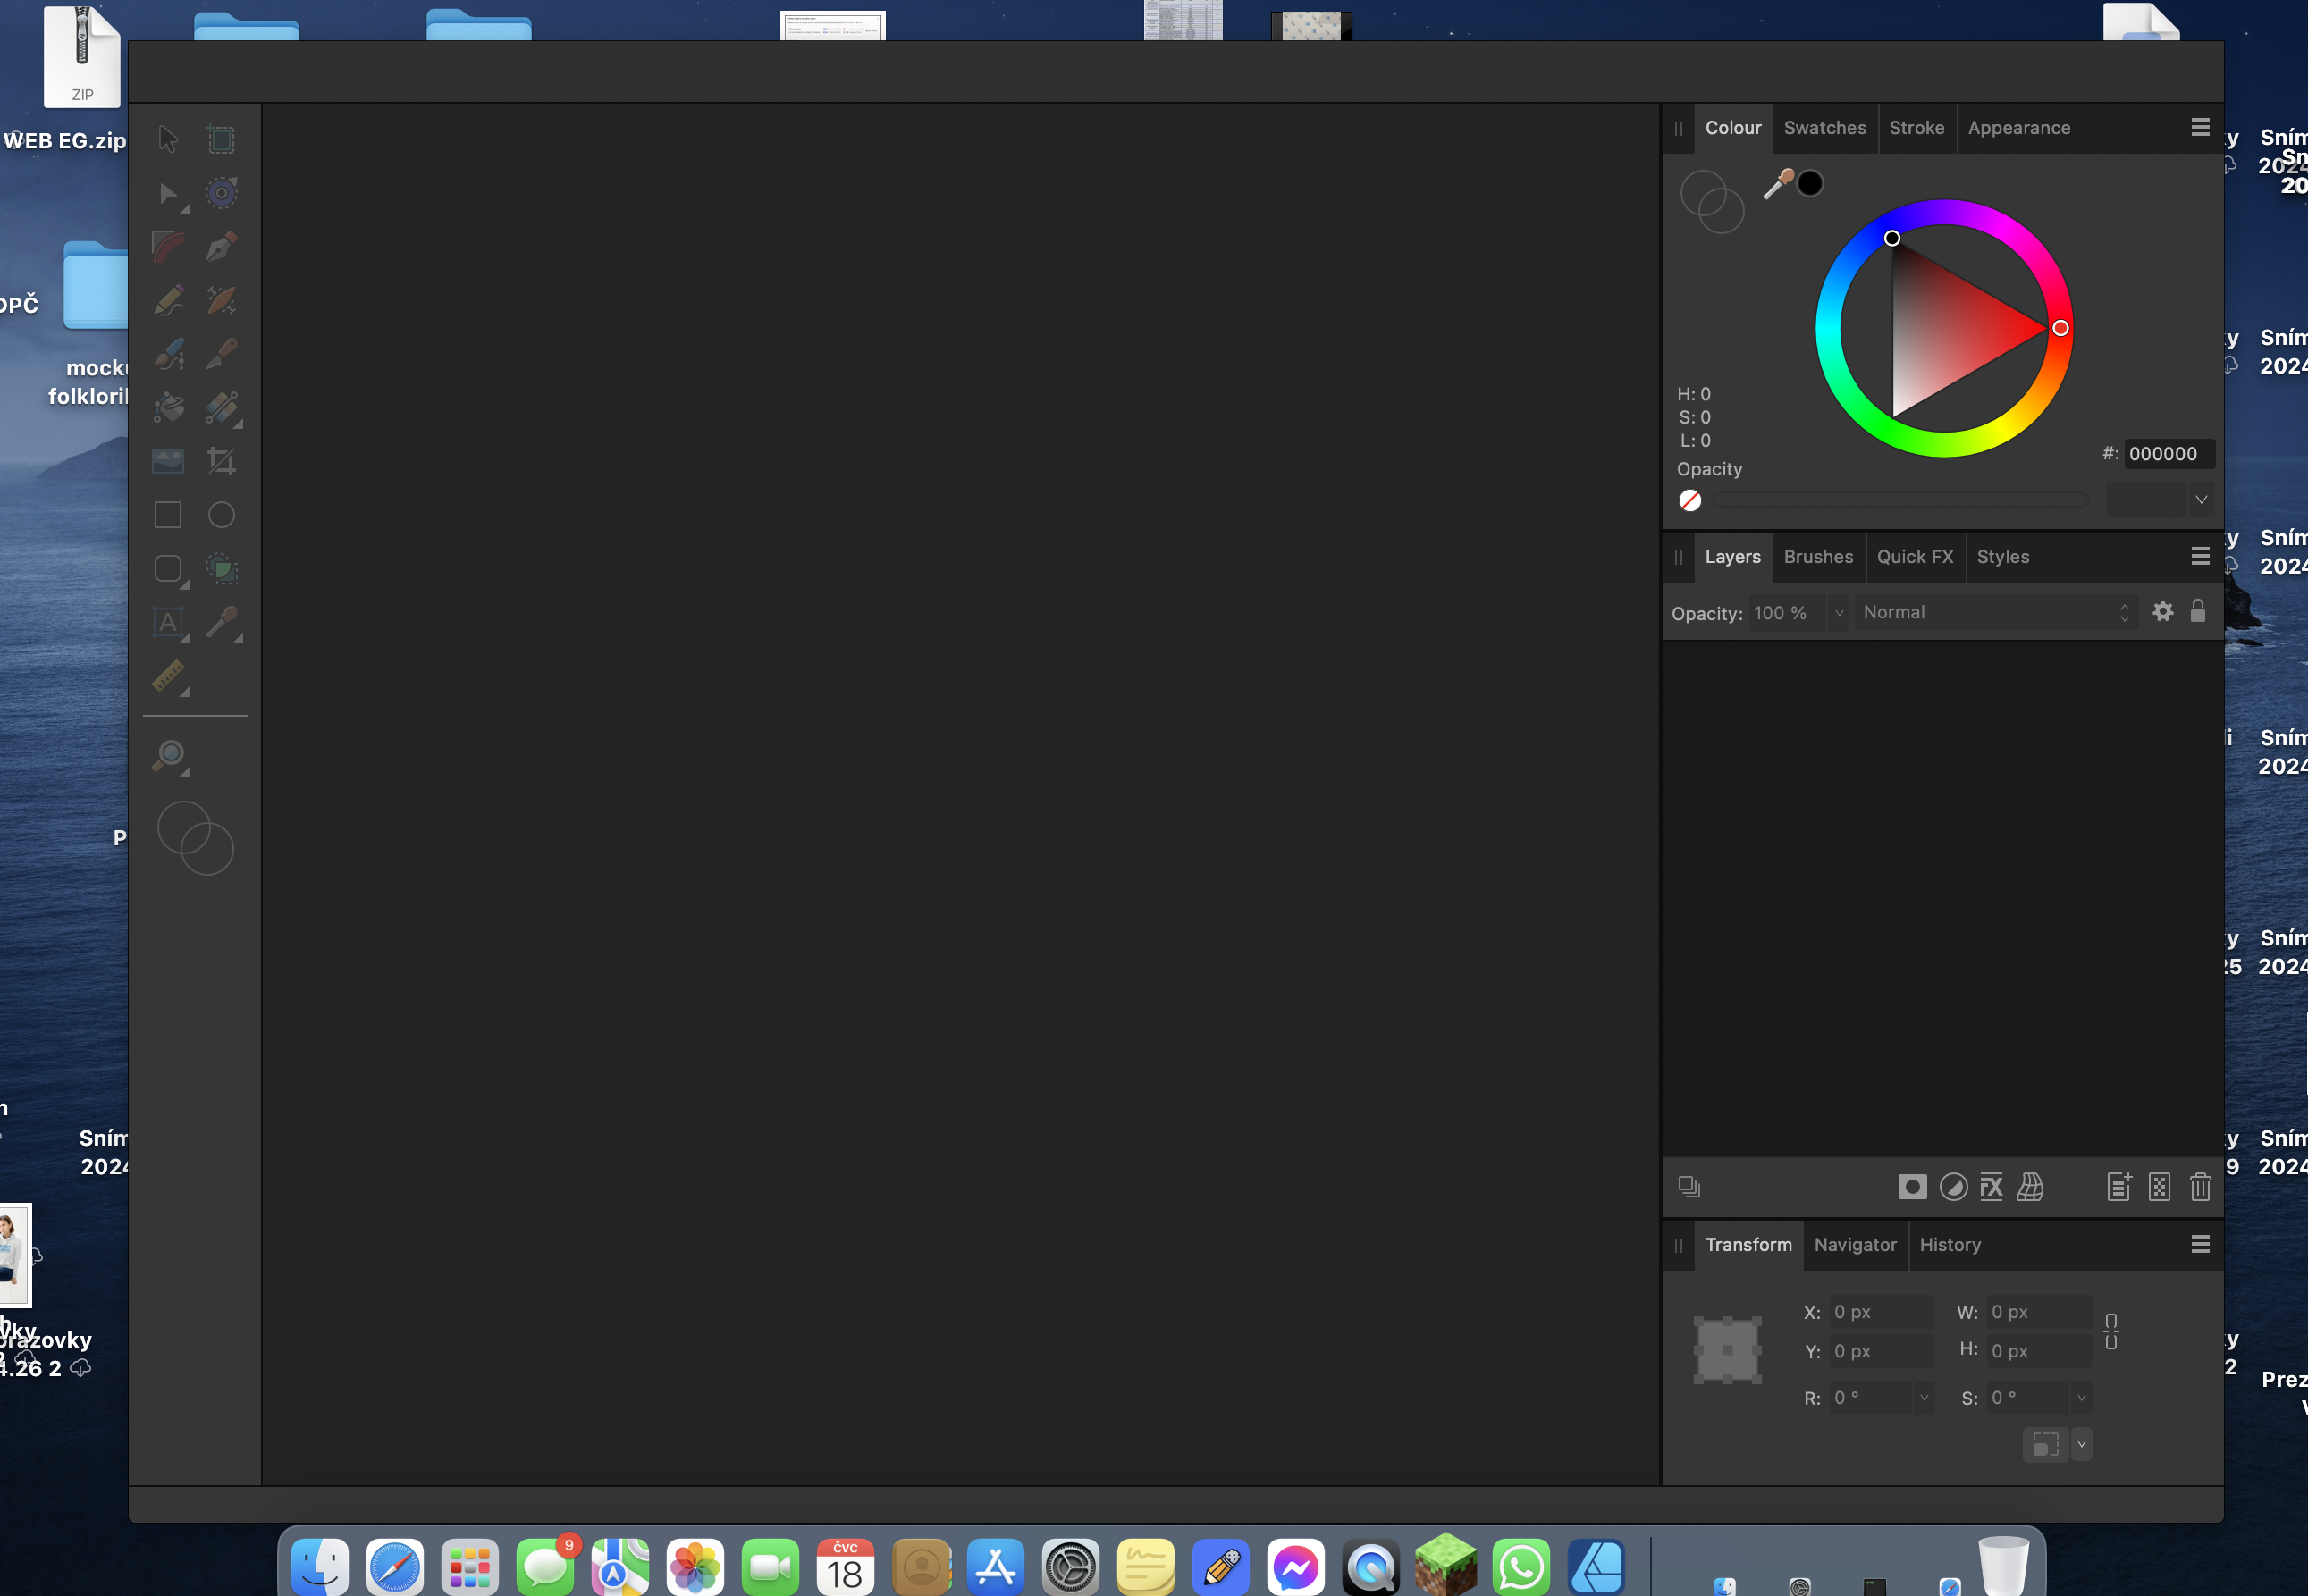This screenshot has height=1596, width=2308.
Task: Switch to the Brushes tab
Action: pos(1818,557)
